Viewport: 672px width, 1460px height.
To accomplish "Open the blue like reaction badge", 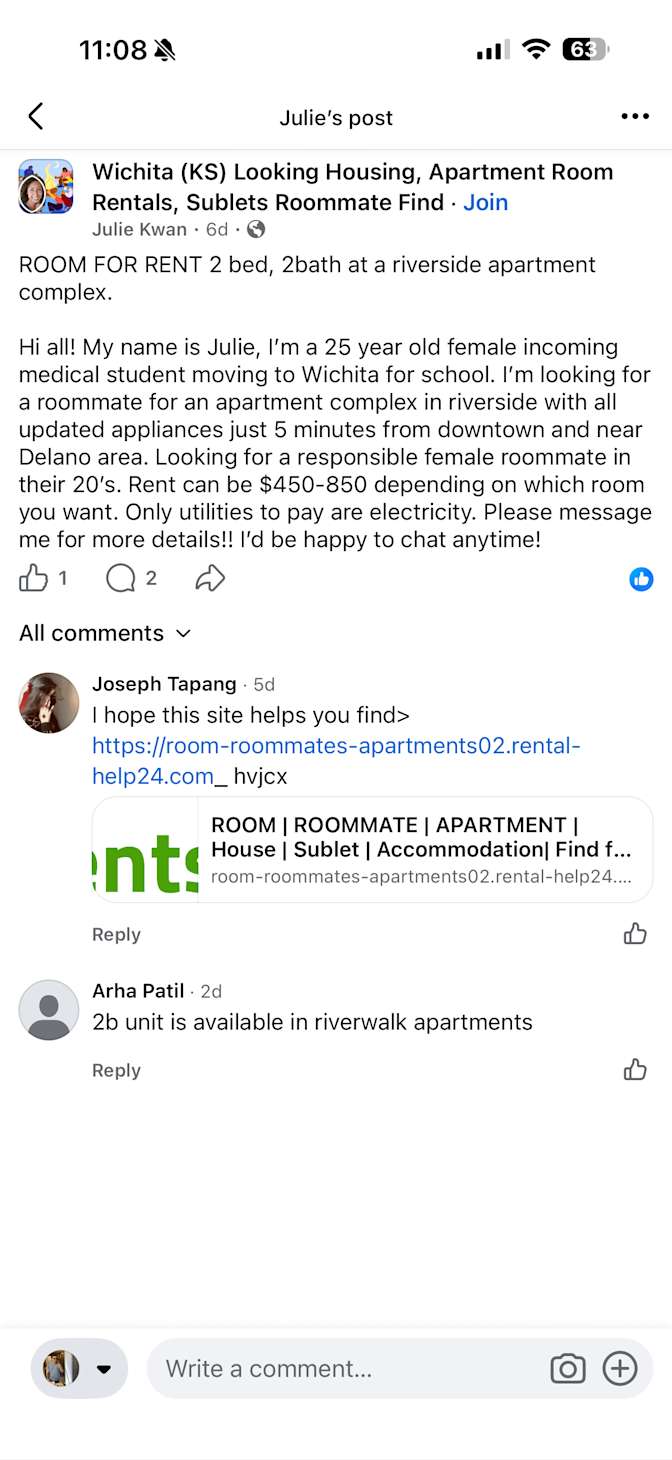I will point(641,579).
